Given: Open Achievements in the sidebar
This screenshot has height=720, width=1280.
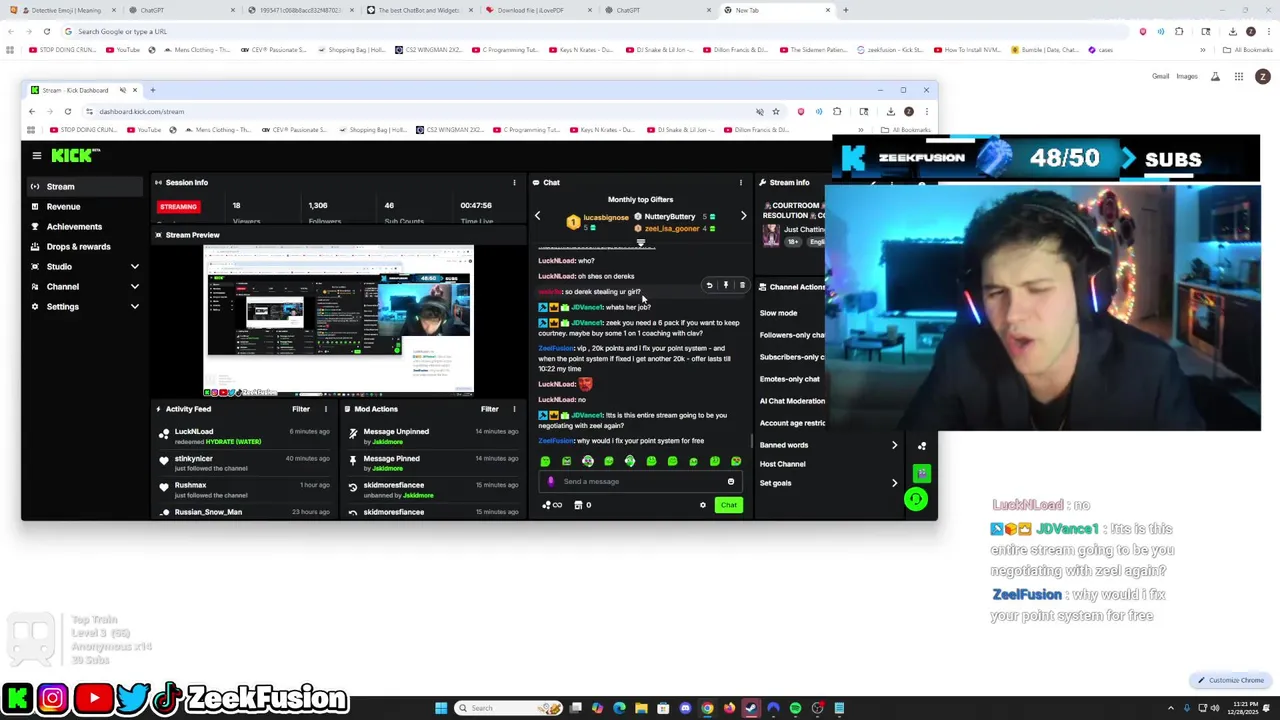Looking at the screenshot, I should coord(74,227).
